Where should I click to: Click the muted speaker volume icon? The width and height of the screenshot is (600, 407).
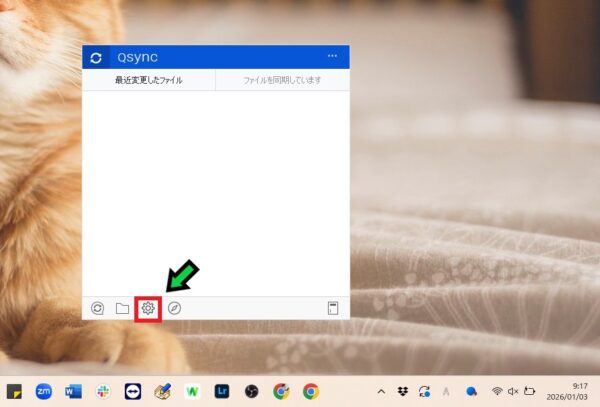(513, 391)
